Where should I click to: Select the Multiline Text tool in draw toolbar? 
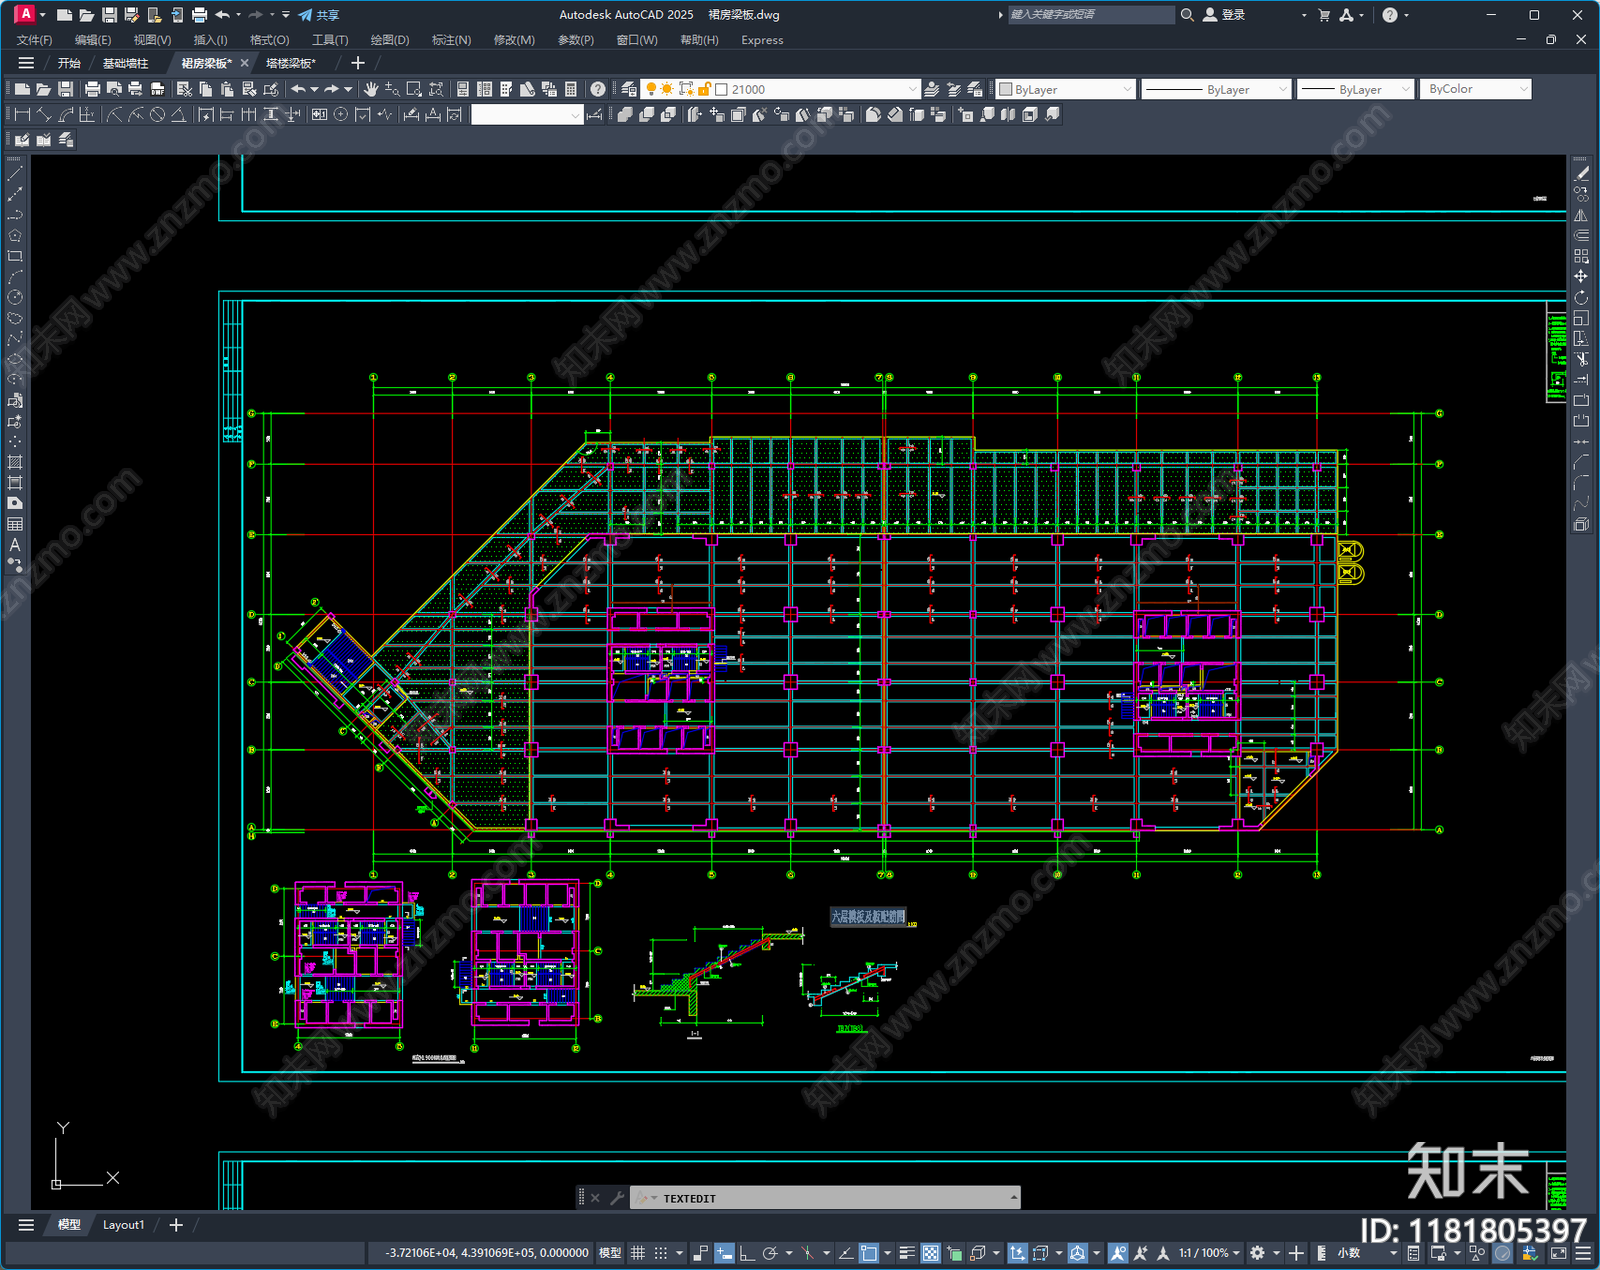point(15,545)
